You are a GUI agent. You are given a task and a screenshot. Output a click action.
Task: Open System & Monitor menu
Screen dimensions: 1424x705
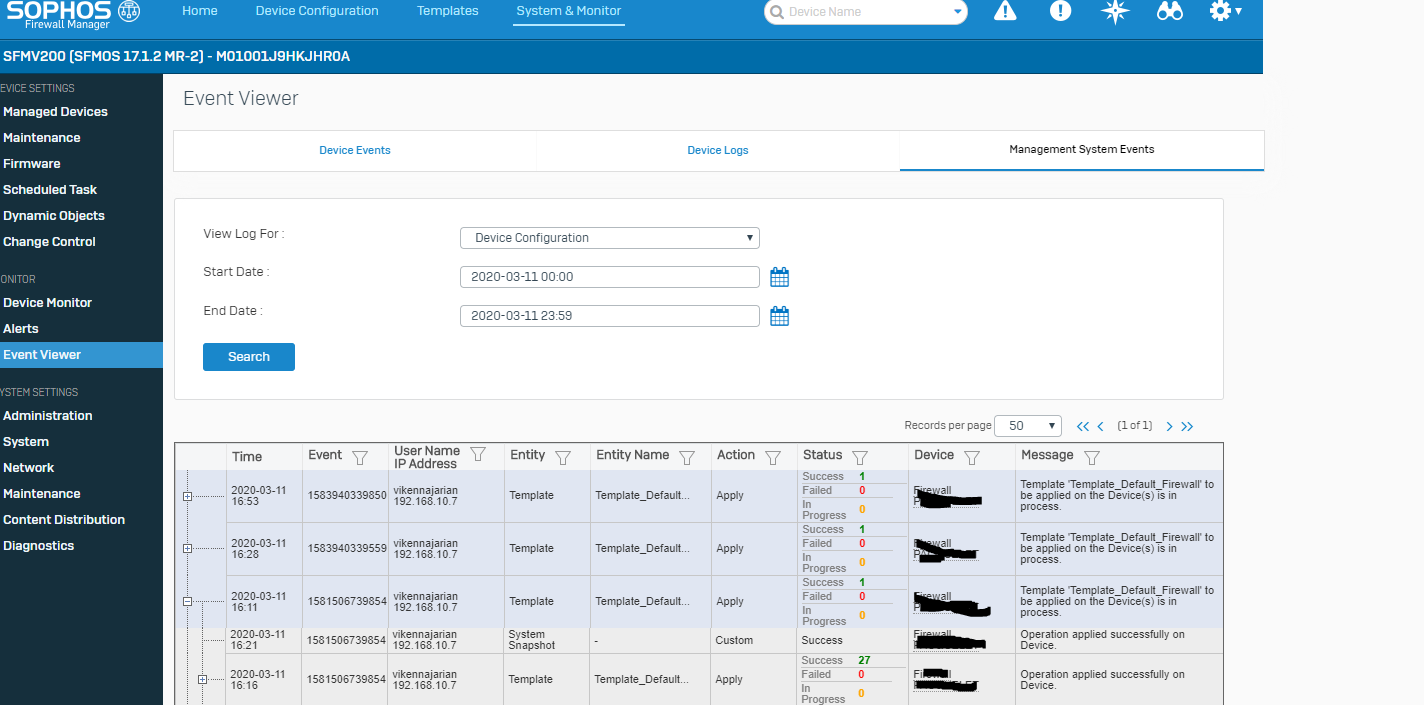click(569, 11)
